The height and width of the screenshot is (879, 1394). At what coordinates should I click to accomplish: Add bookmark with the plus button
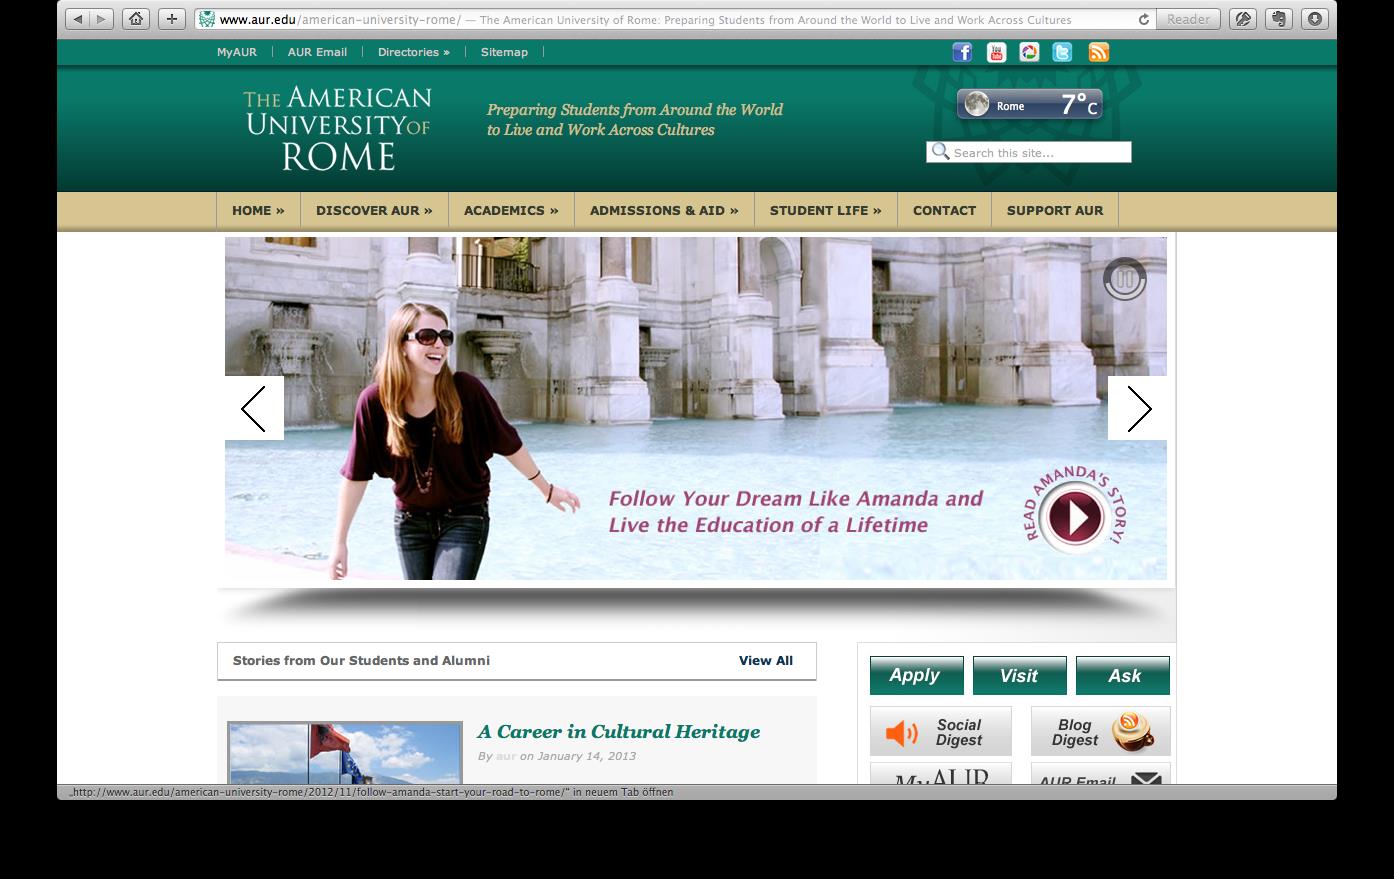(172, 19)
